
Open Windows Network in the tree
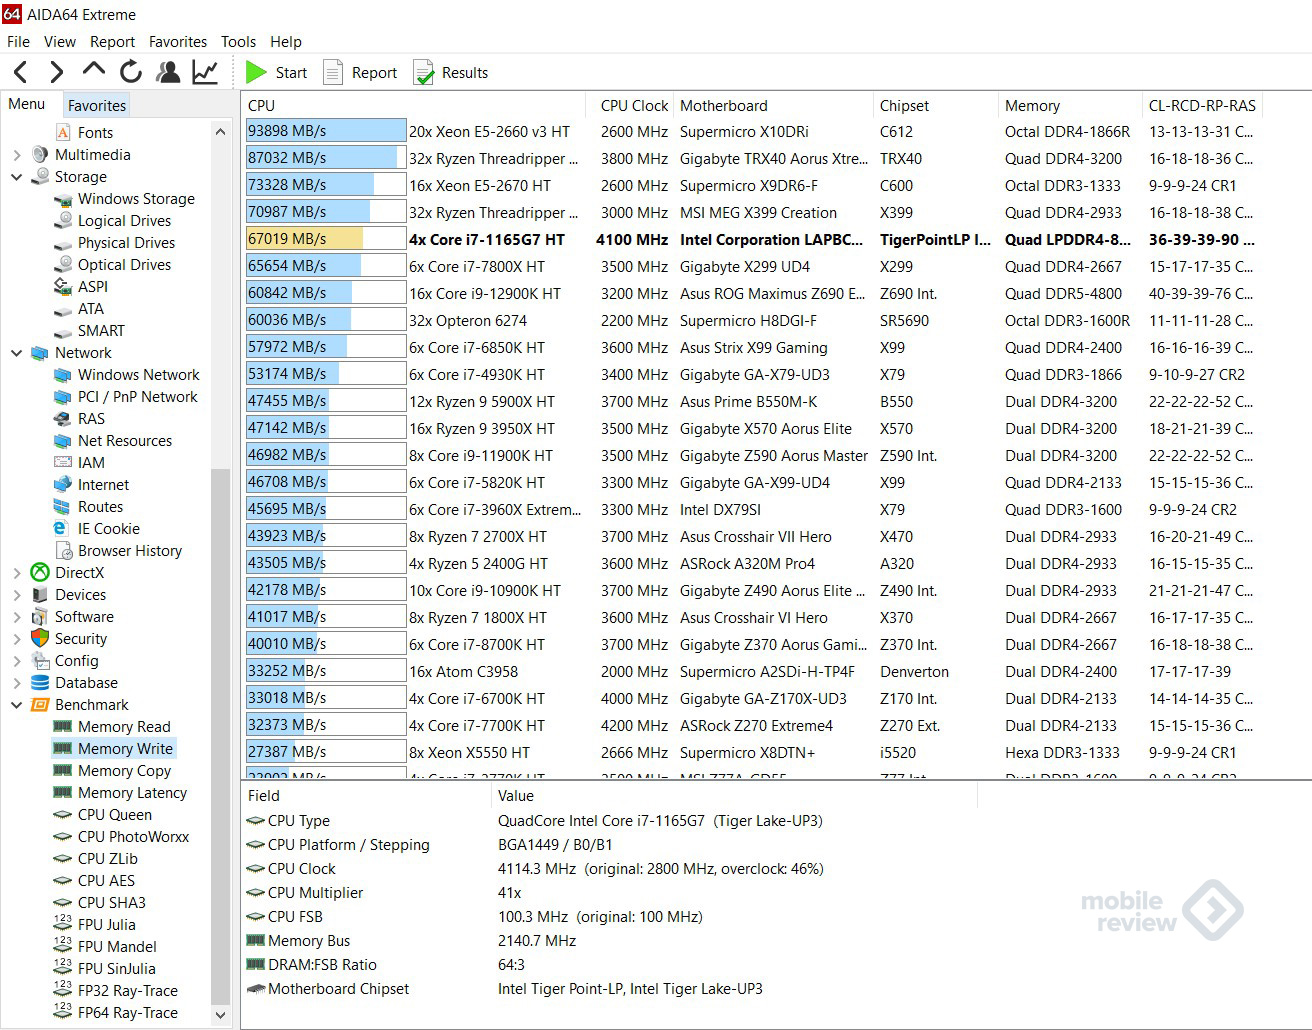(x=138, y=375)
